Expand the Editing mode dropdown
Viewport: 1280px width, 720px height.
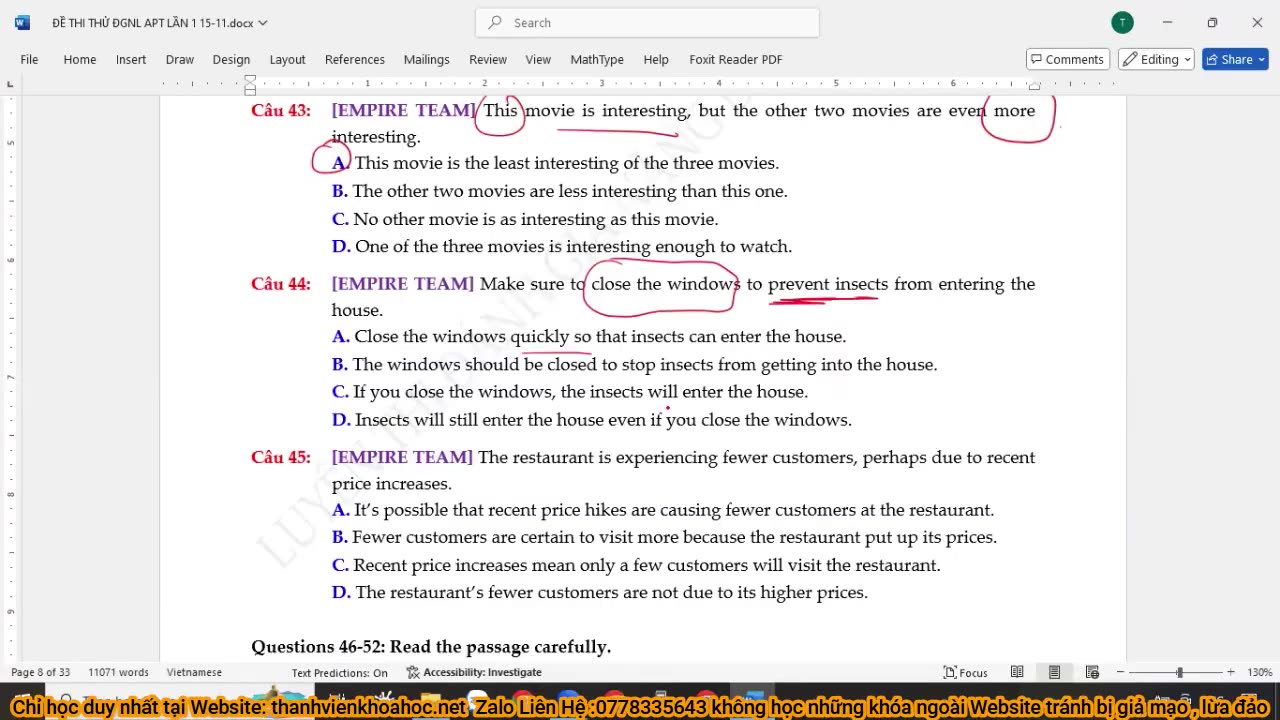[1157, 59]
